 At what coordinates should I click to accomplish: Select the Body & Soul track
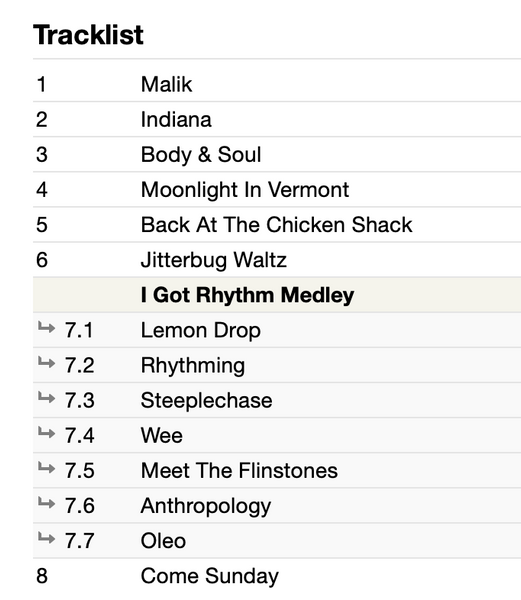201,155
